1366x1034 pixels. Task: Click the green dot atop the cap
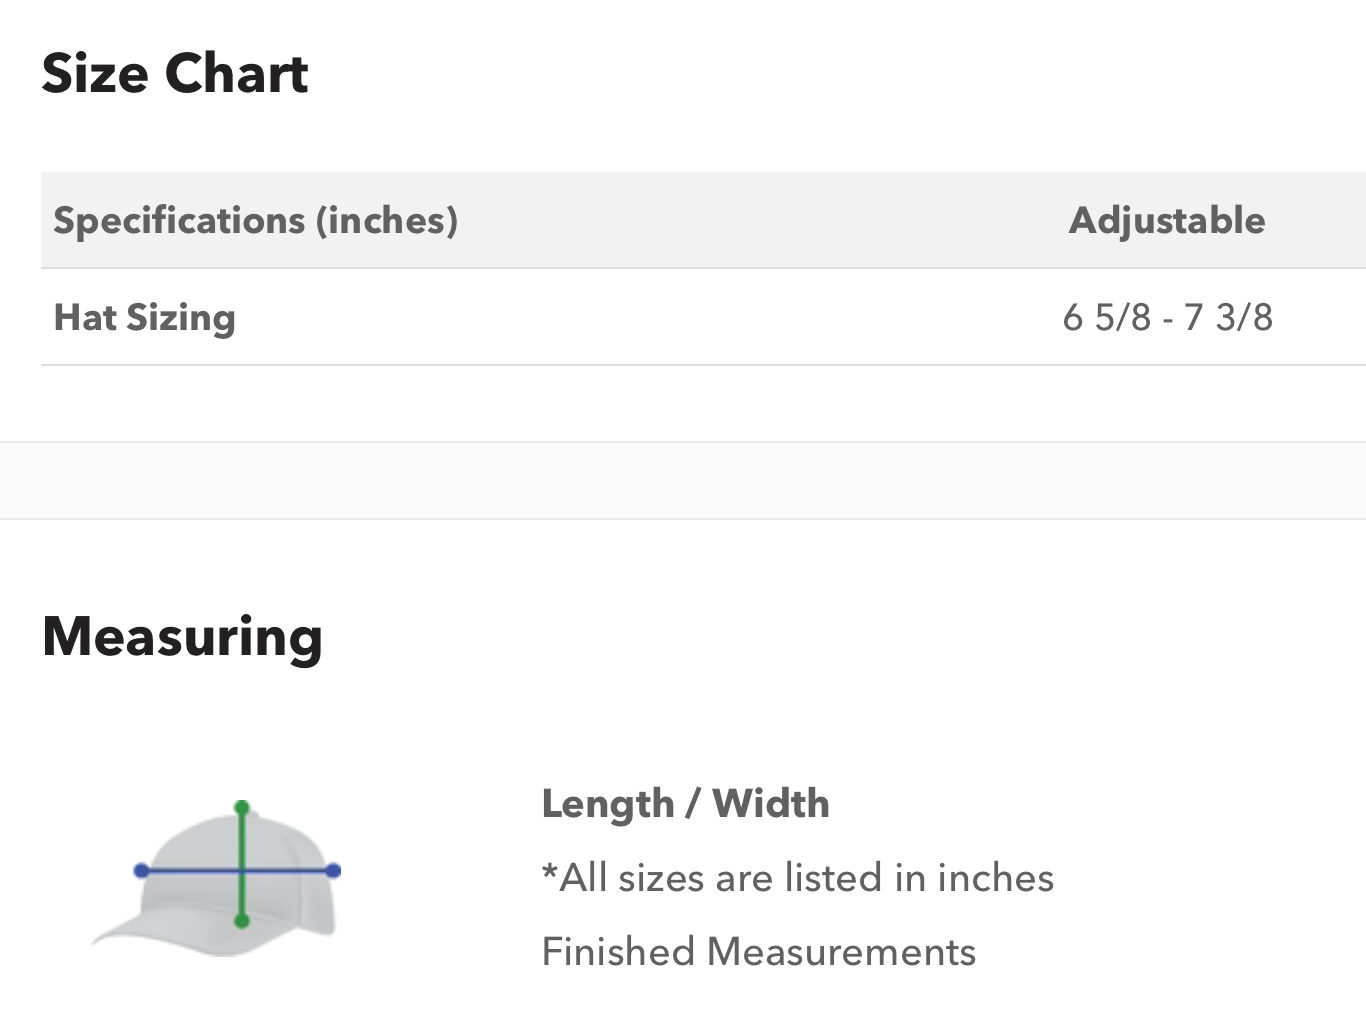coord(241,806)
